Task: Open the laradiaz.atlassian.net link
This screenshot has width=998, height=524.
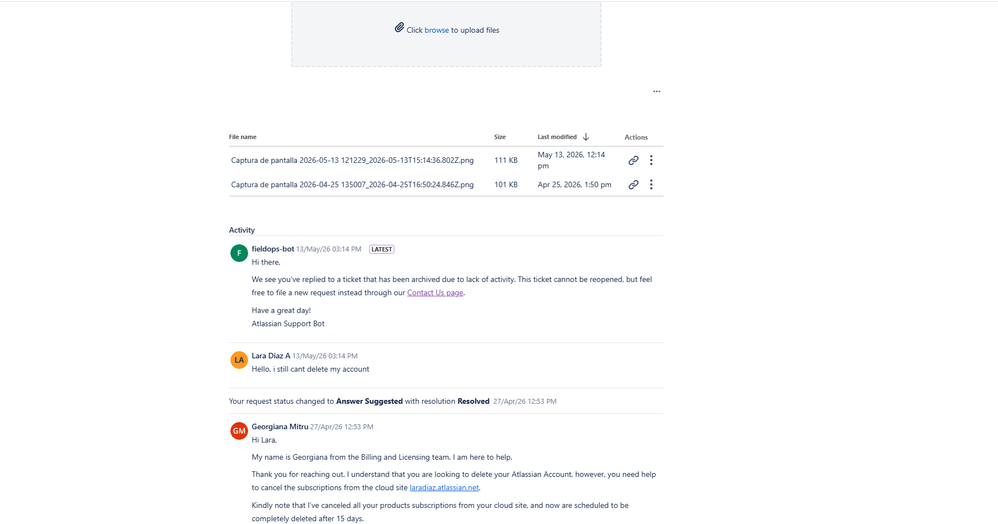Action: tap(444, 488)
